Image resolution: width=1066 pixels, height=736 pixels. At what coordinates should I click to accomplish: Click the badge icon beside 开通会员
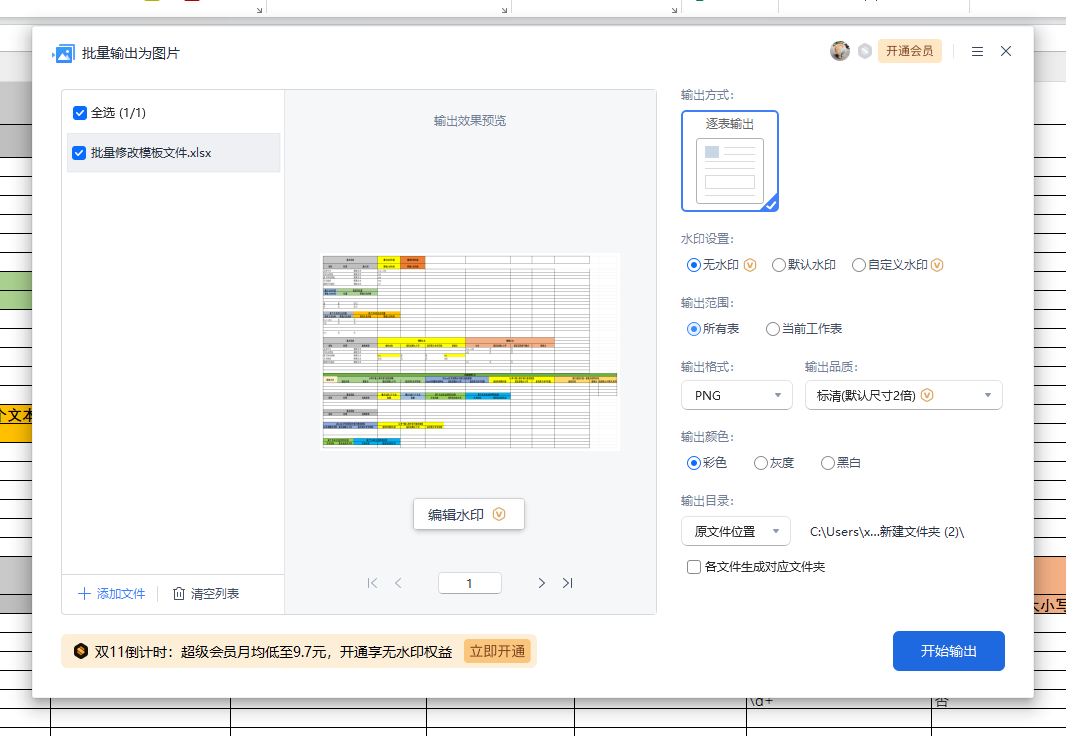pyautogui.click(x=864, y=51)
